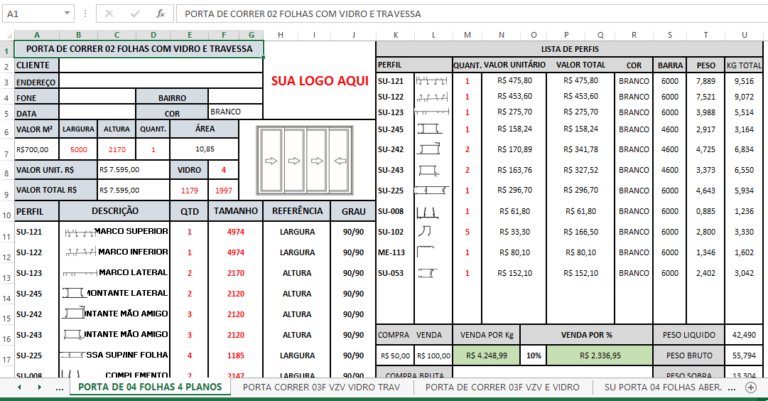Click the ALTURA reference cell for SU-123

coord(297,273)
